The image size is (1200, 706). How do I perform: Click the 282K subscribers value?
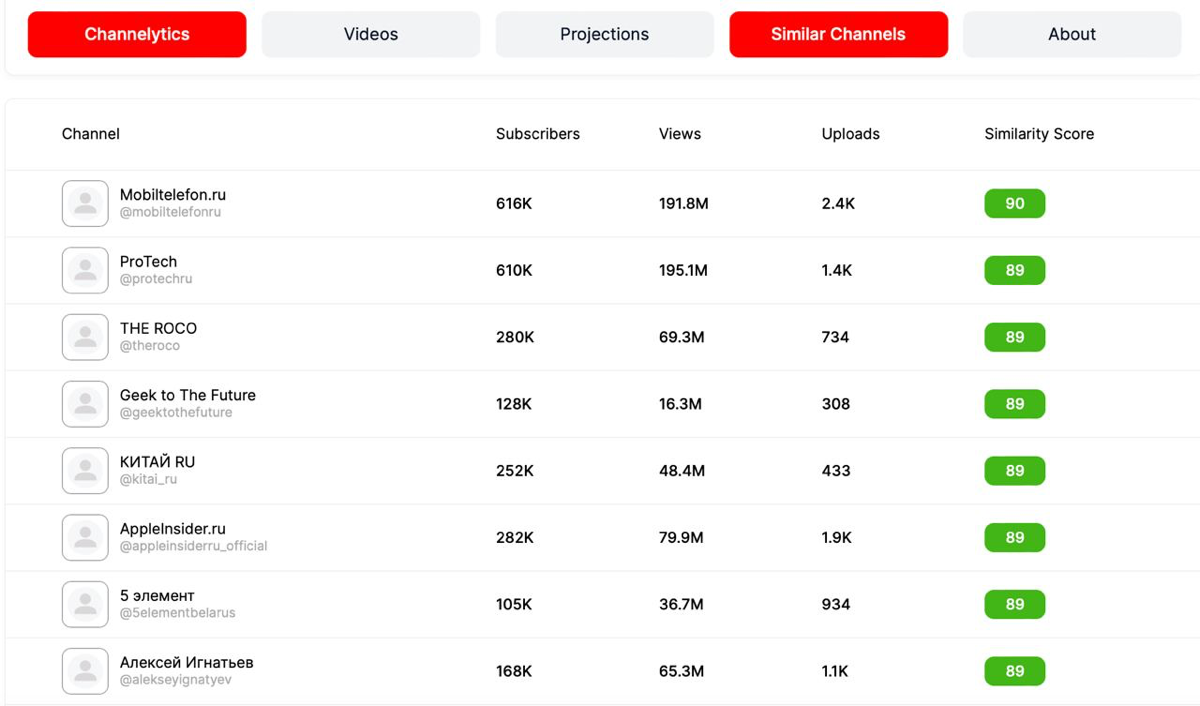515,538
